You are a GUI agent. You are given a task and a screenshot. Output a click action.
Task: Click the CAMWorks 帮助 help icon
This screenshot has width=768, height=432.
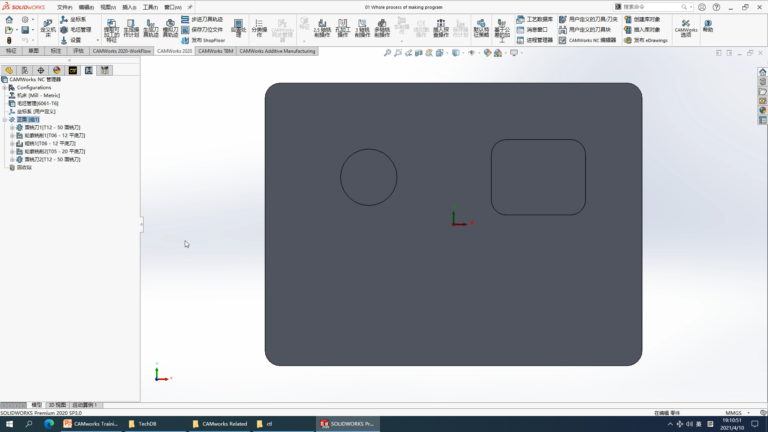(x=708, y=26)
